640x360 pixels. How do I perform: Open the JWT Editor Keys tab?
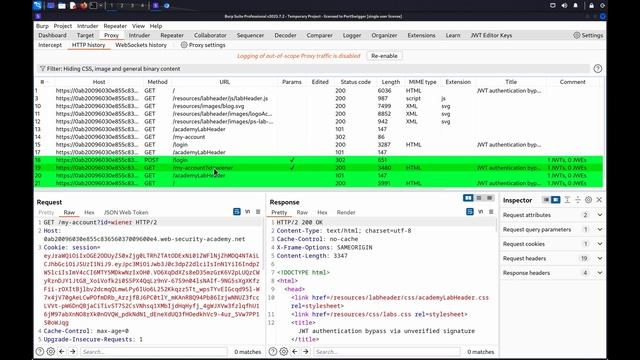[x=491, y=35]
